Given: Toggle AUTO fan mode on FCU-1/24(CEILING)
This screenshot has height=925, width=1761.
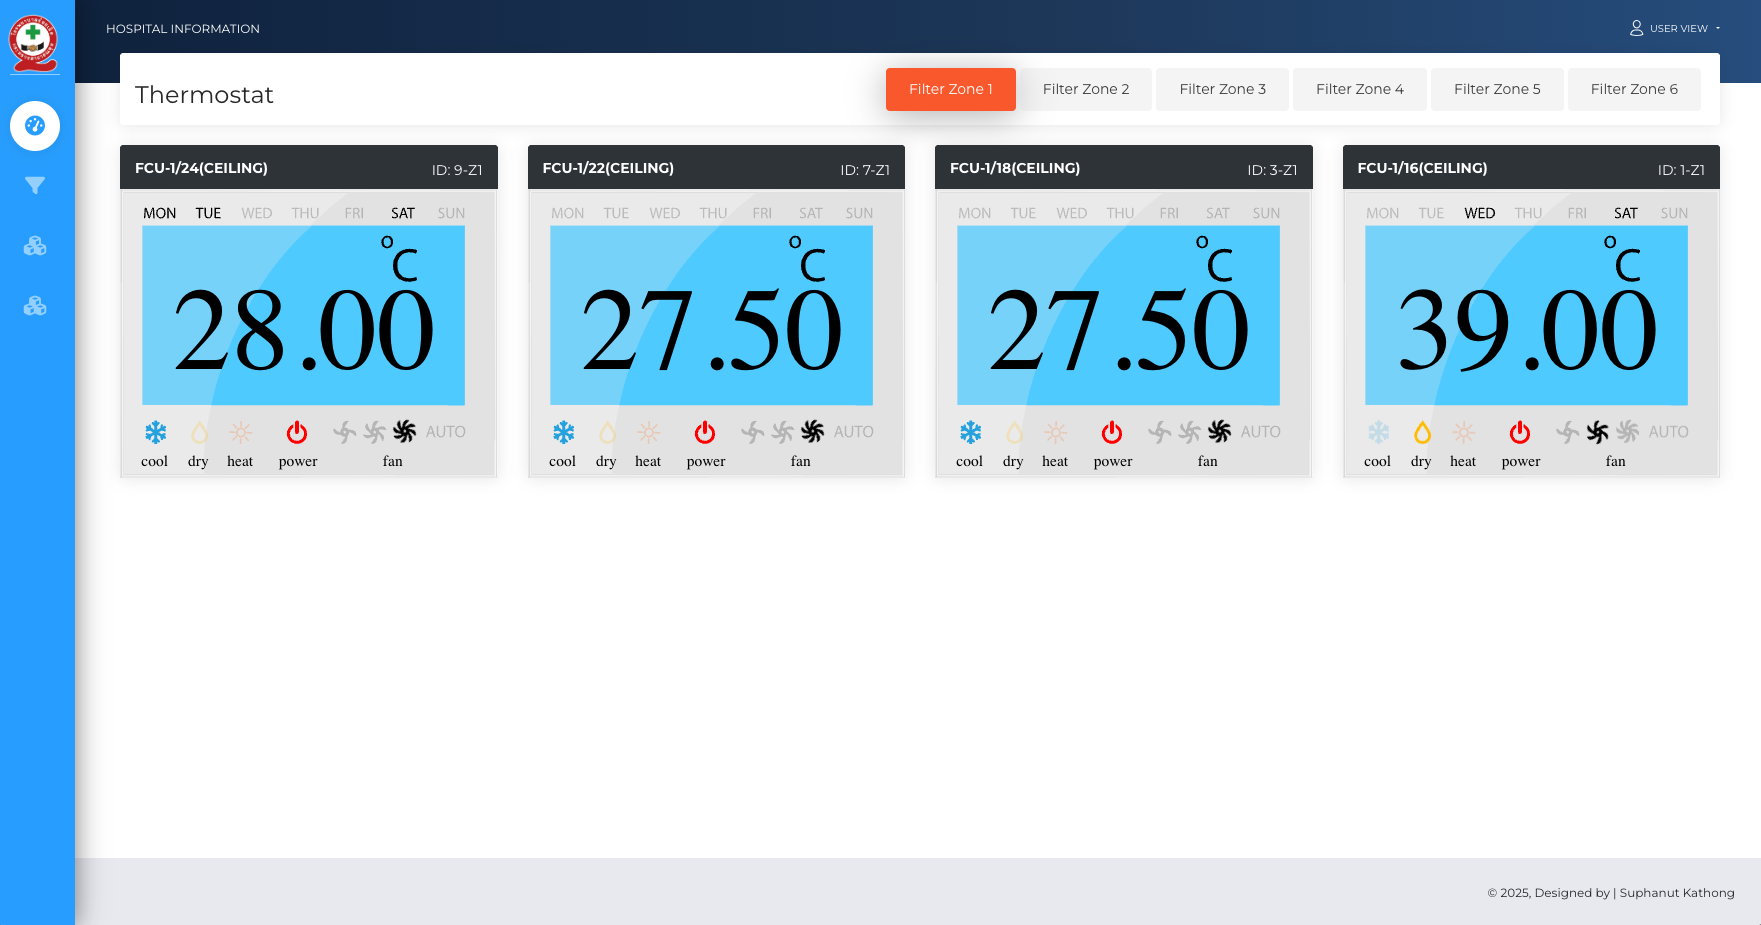Looking at the screenshot, I should tap(447, 431).
